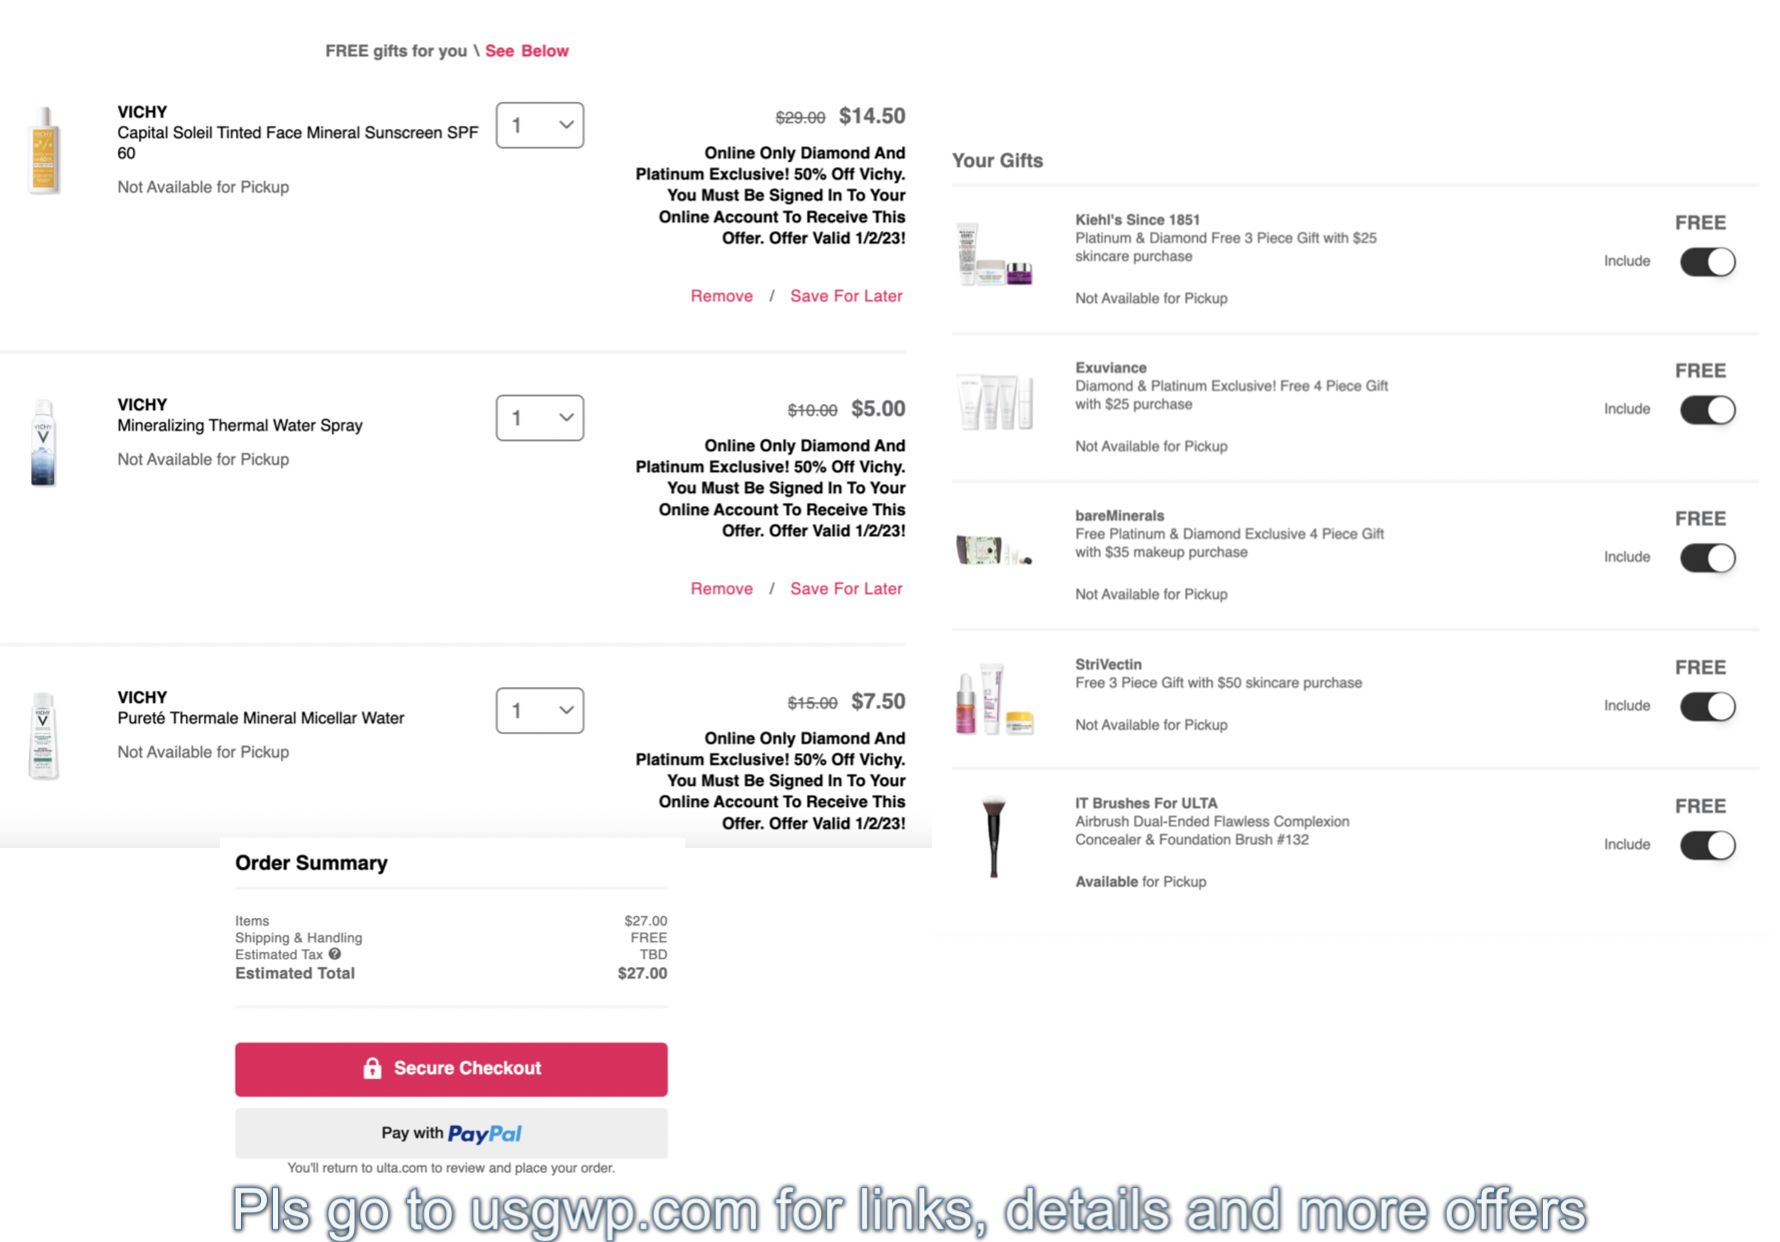
Task: View the IT Brushes concealer brush image
Action: (x=993, y=837)
